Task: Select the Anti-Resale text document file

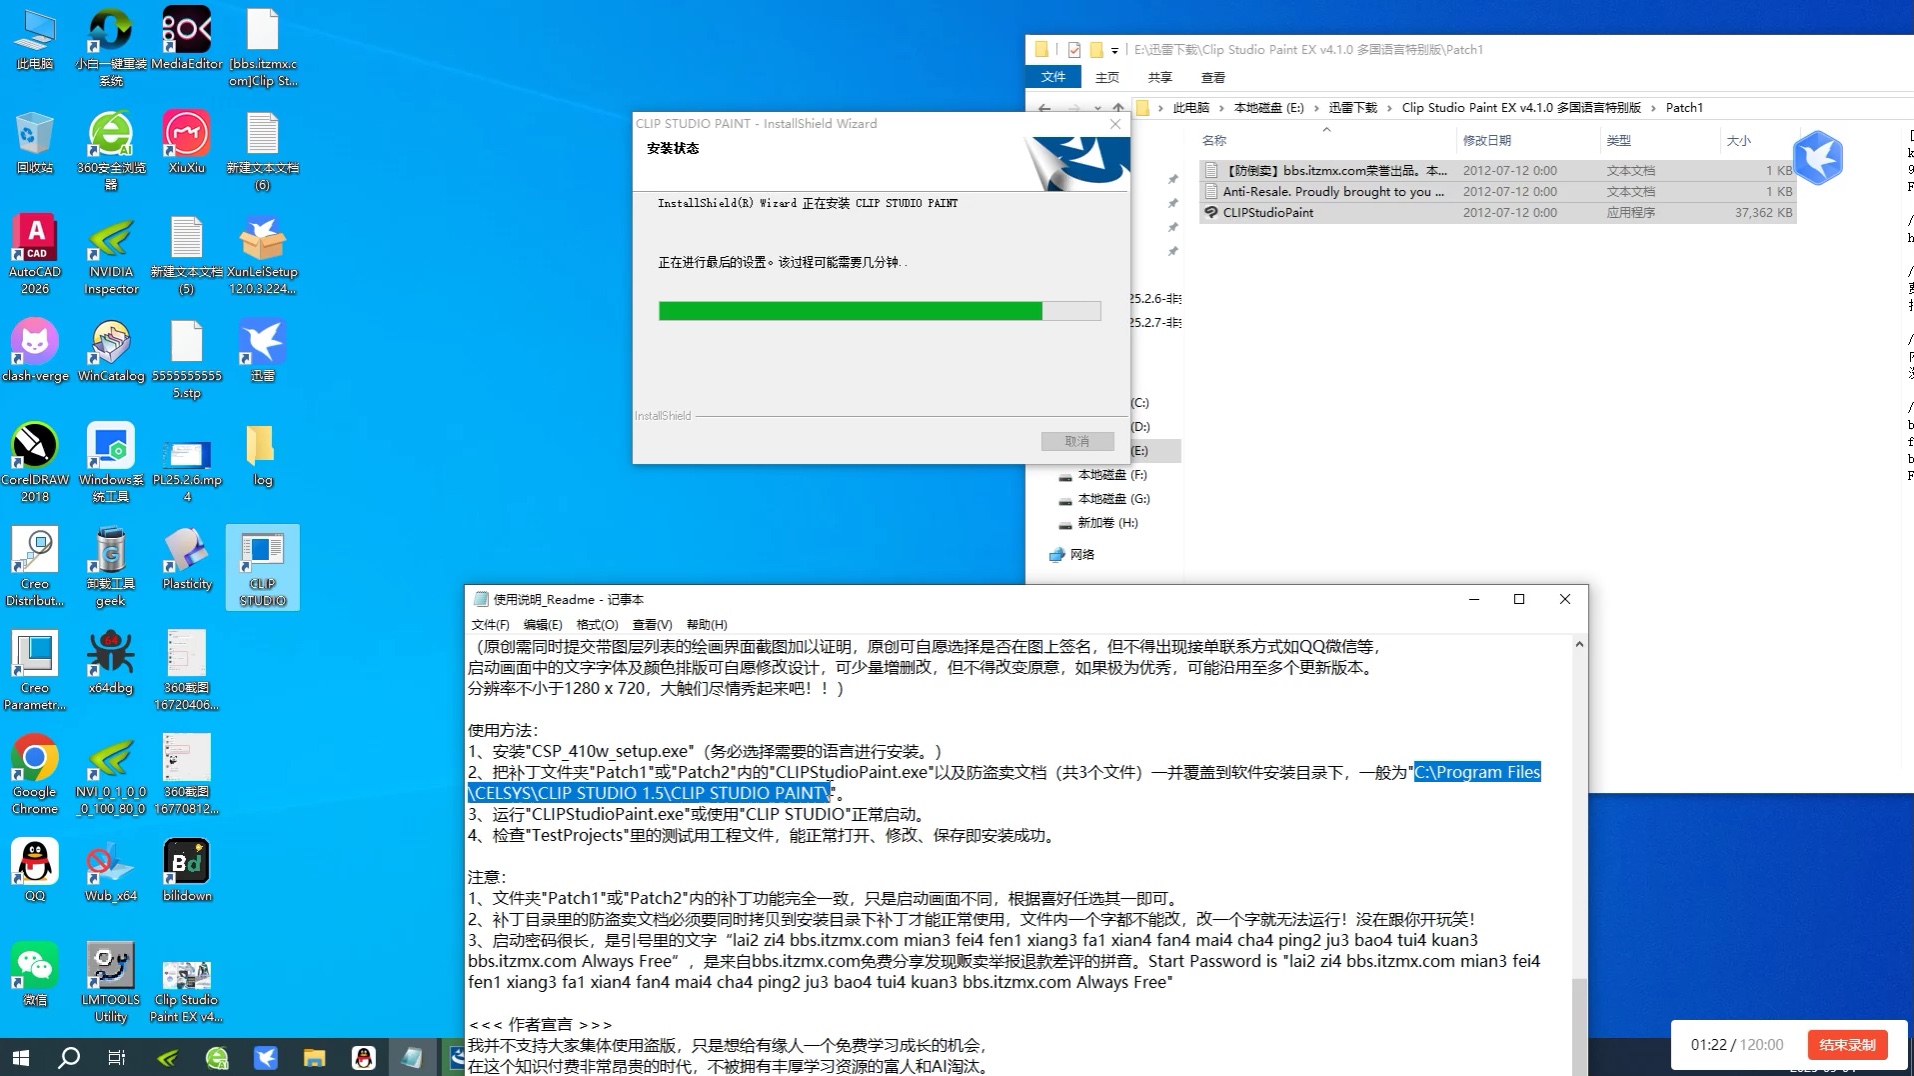Action: [x=1498, y=191]
